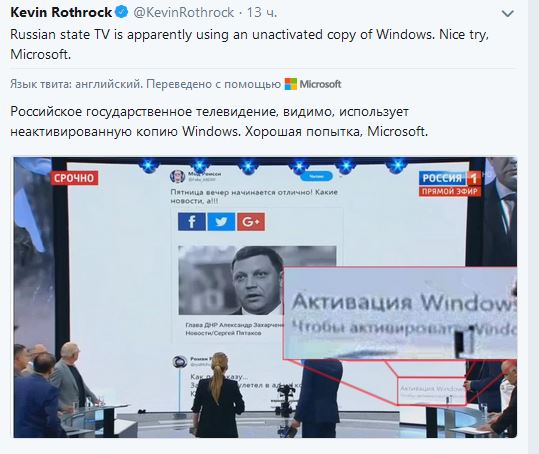The image size is (539, 454).
Task: Click the Microsoft translator logo
Action: click(313, 84)
